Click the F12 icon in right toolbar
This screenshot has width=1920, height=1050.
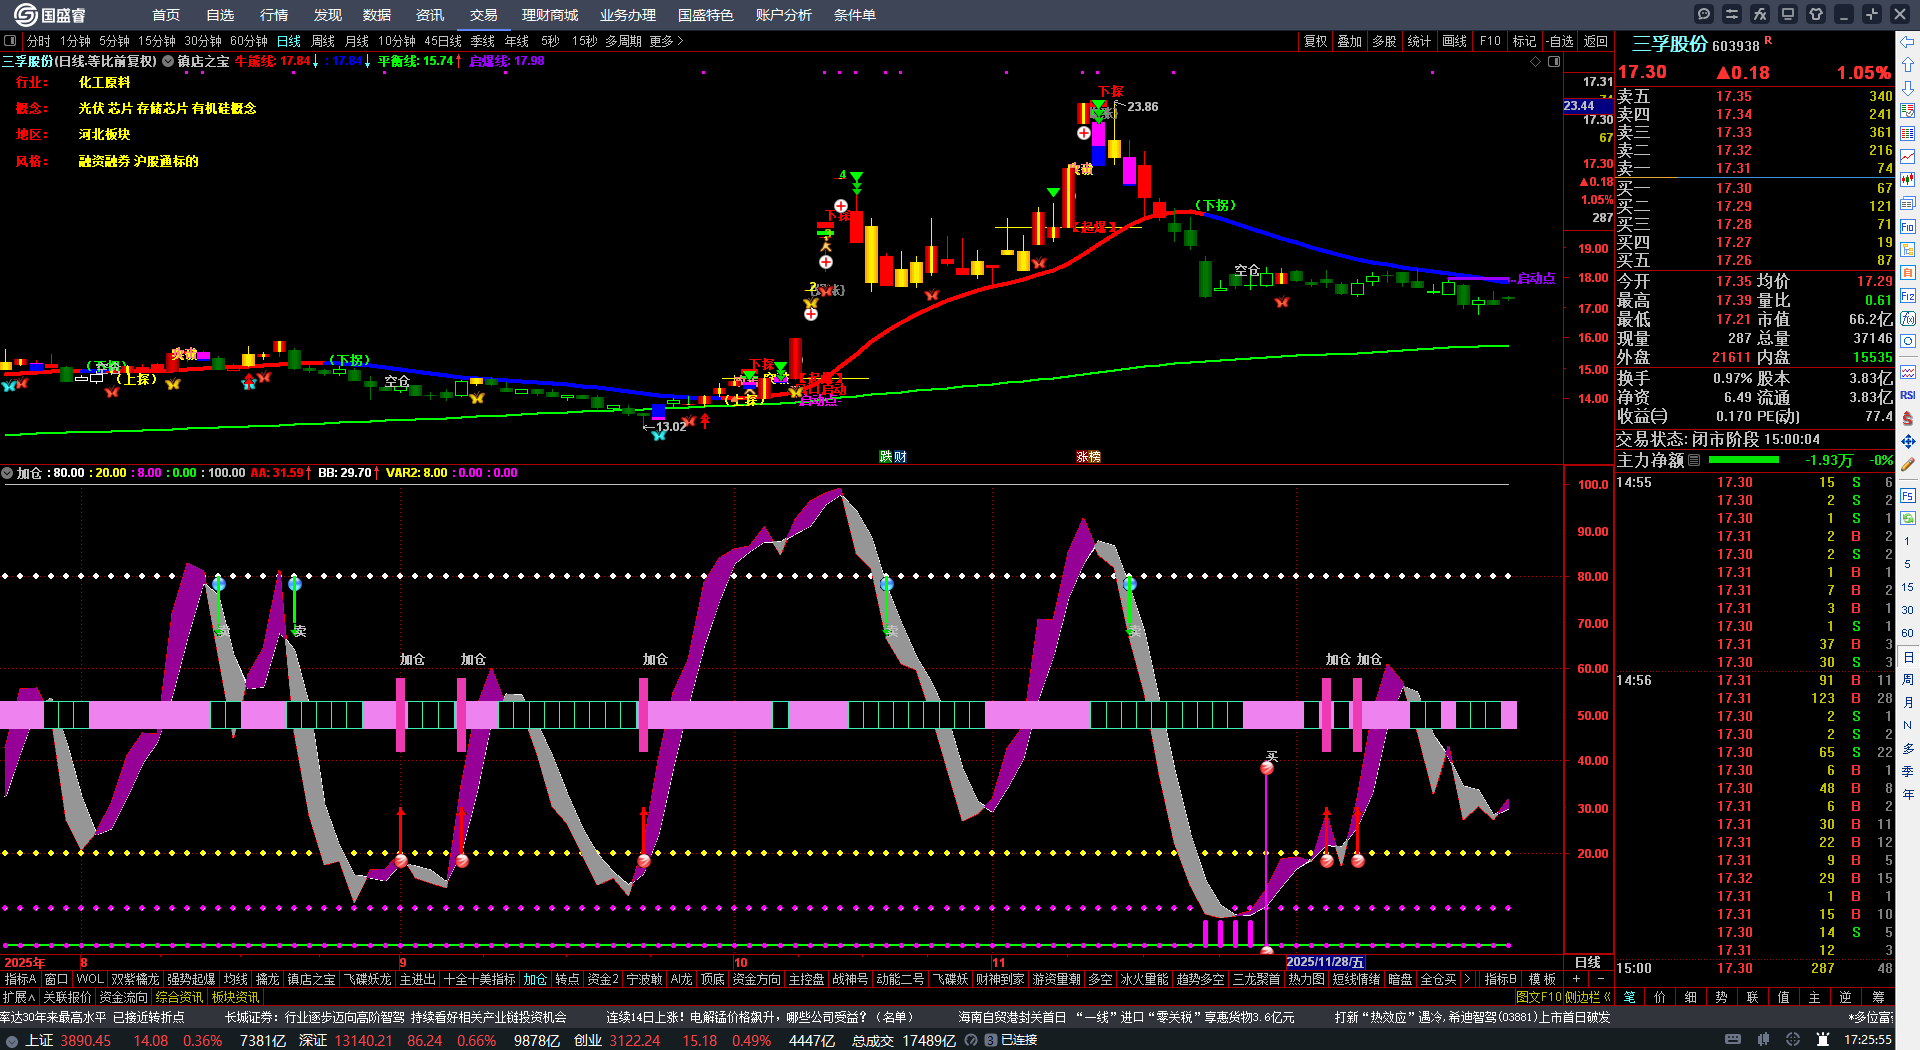tap(1908, 296)
